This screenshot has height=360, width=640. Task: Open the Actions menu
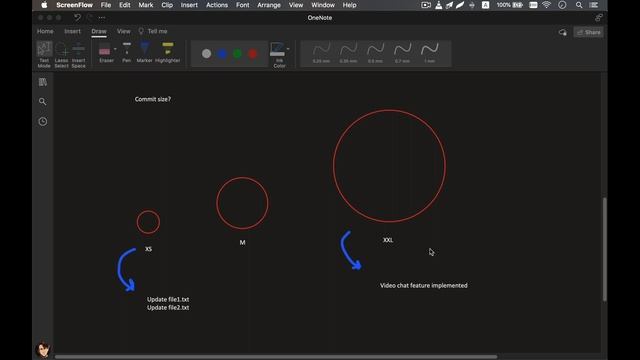pos(217,5)
